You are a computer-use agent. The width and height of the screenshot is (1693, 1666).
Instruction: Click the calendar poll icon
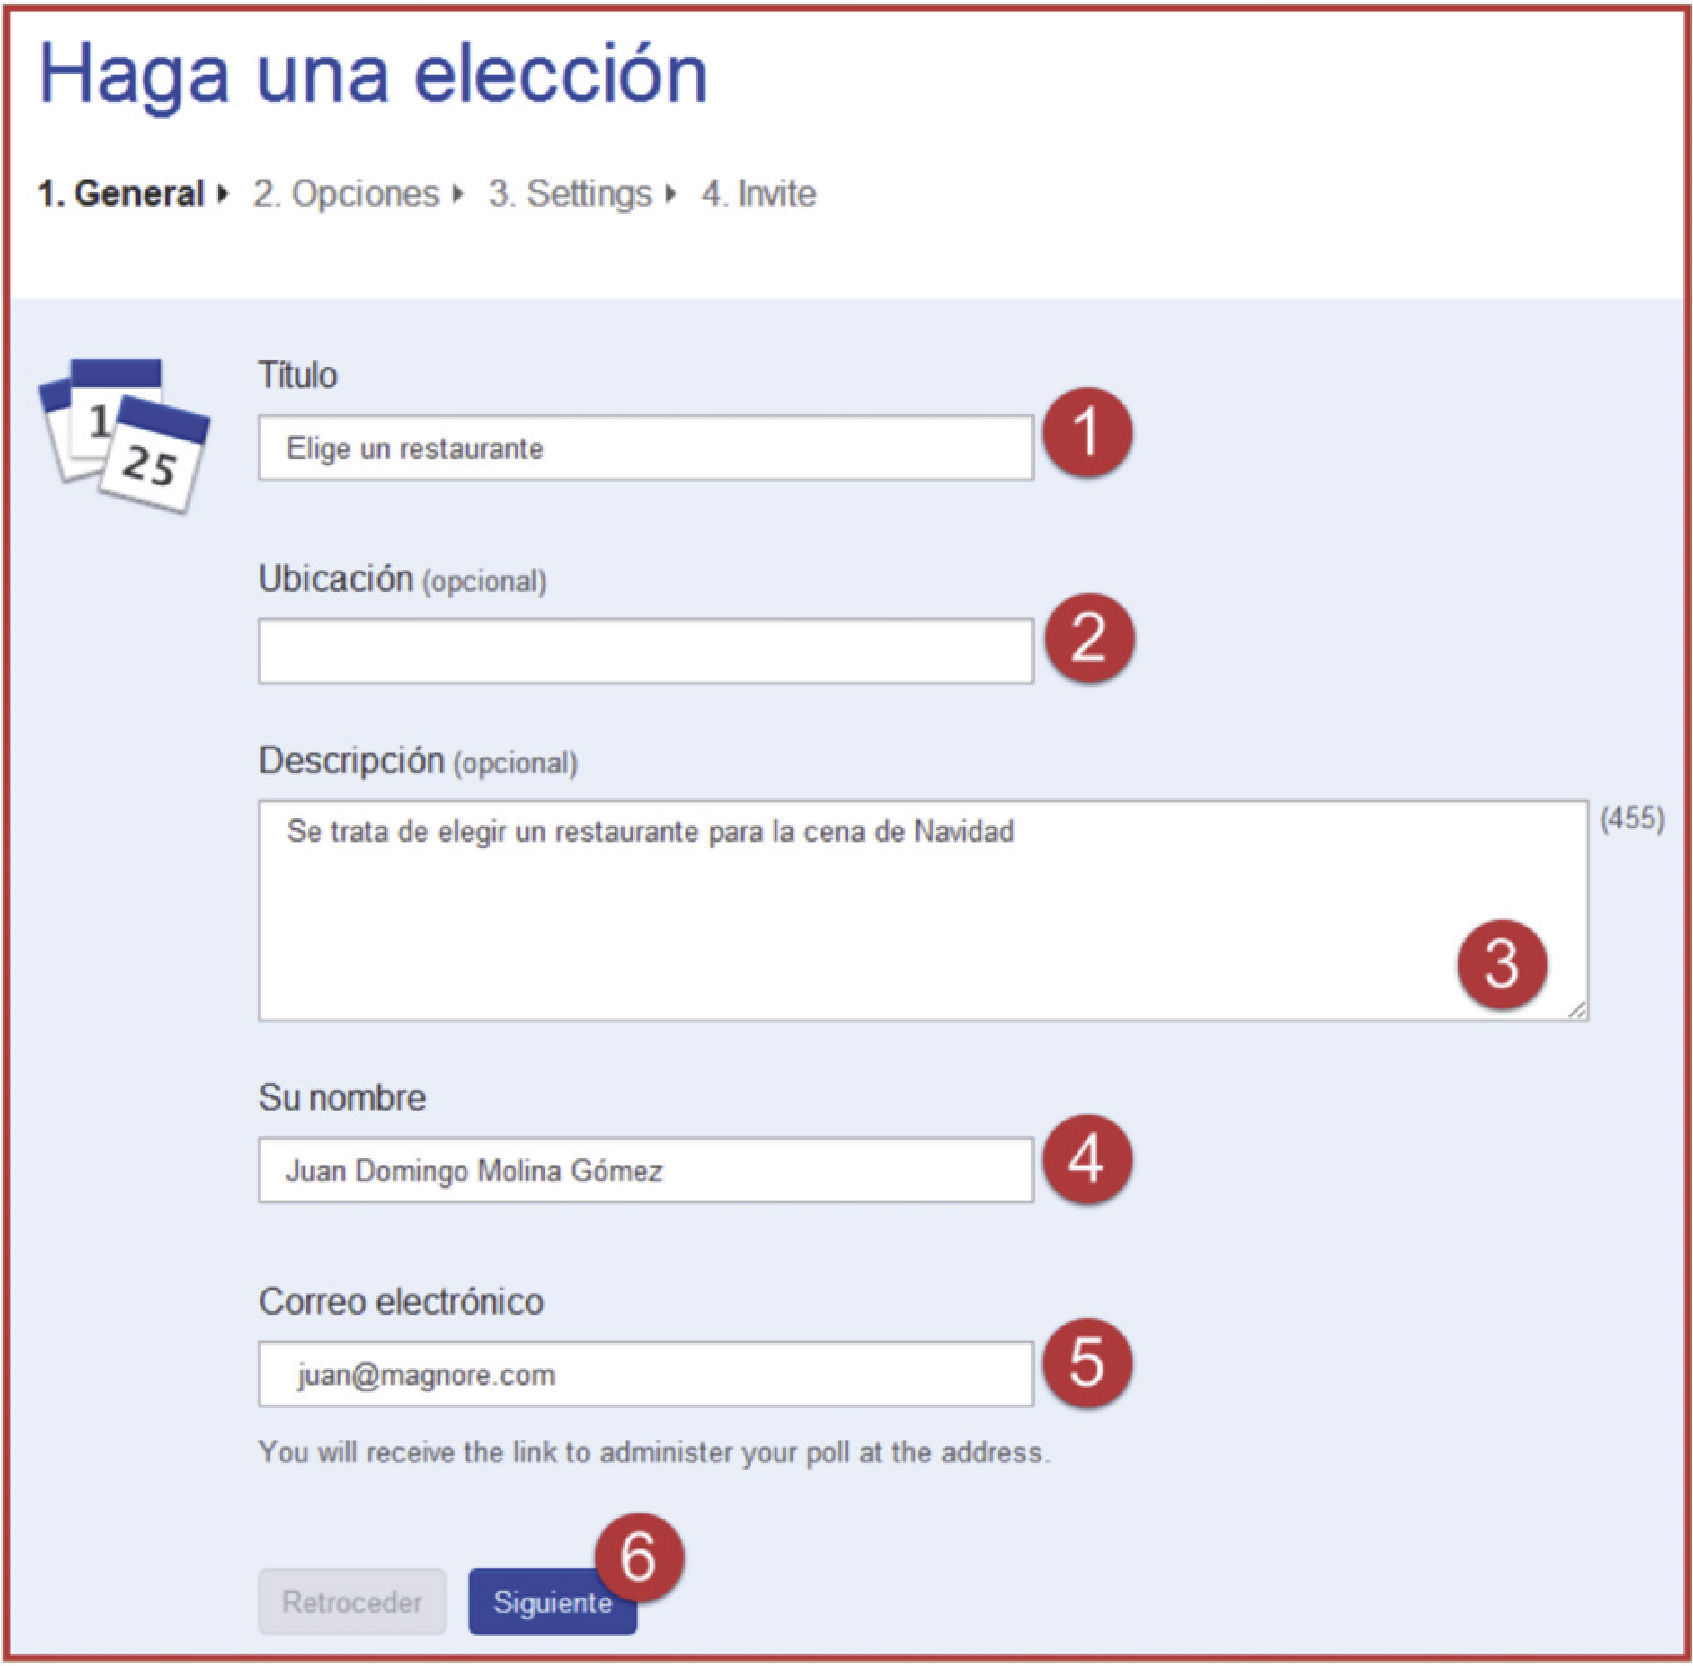pos(124,435)
